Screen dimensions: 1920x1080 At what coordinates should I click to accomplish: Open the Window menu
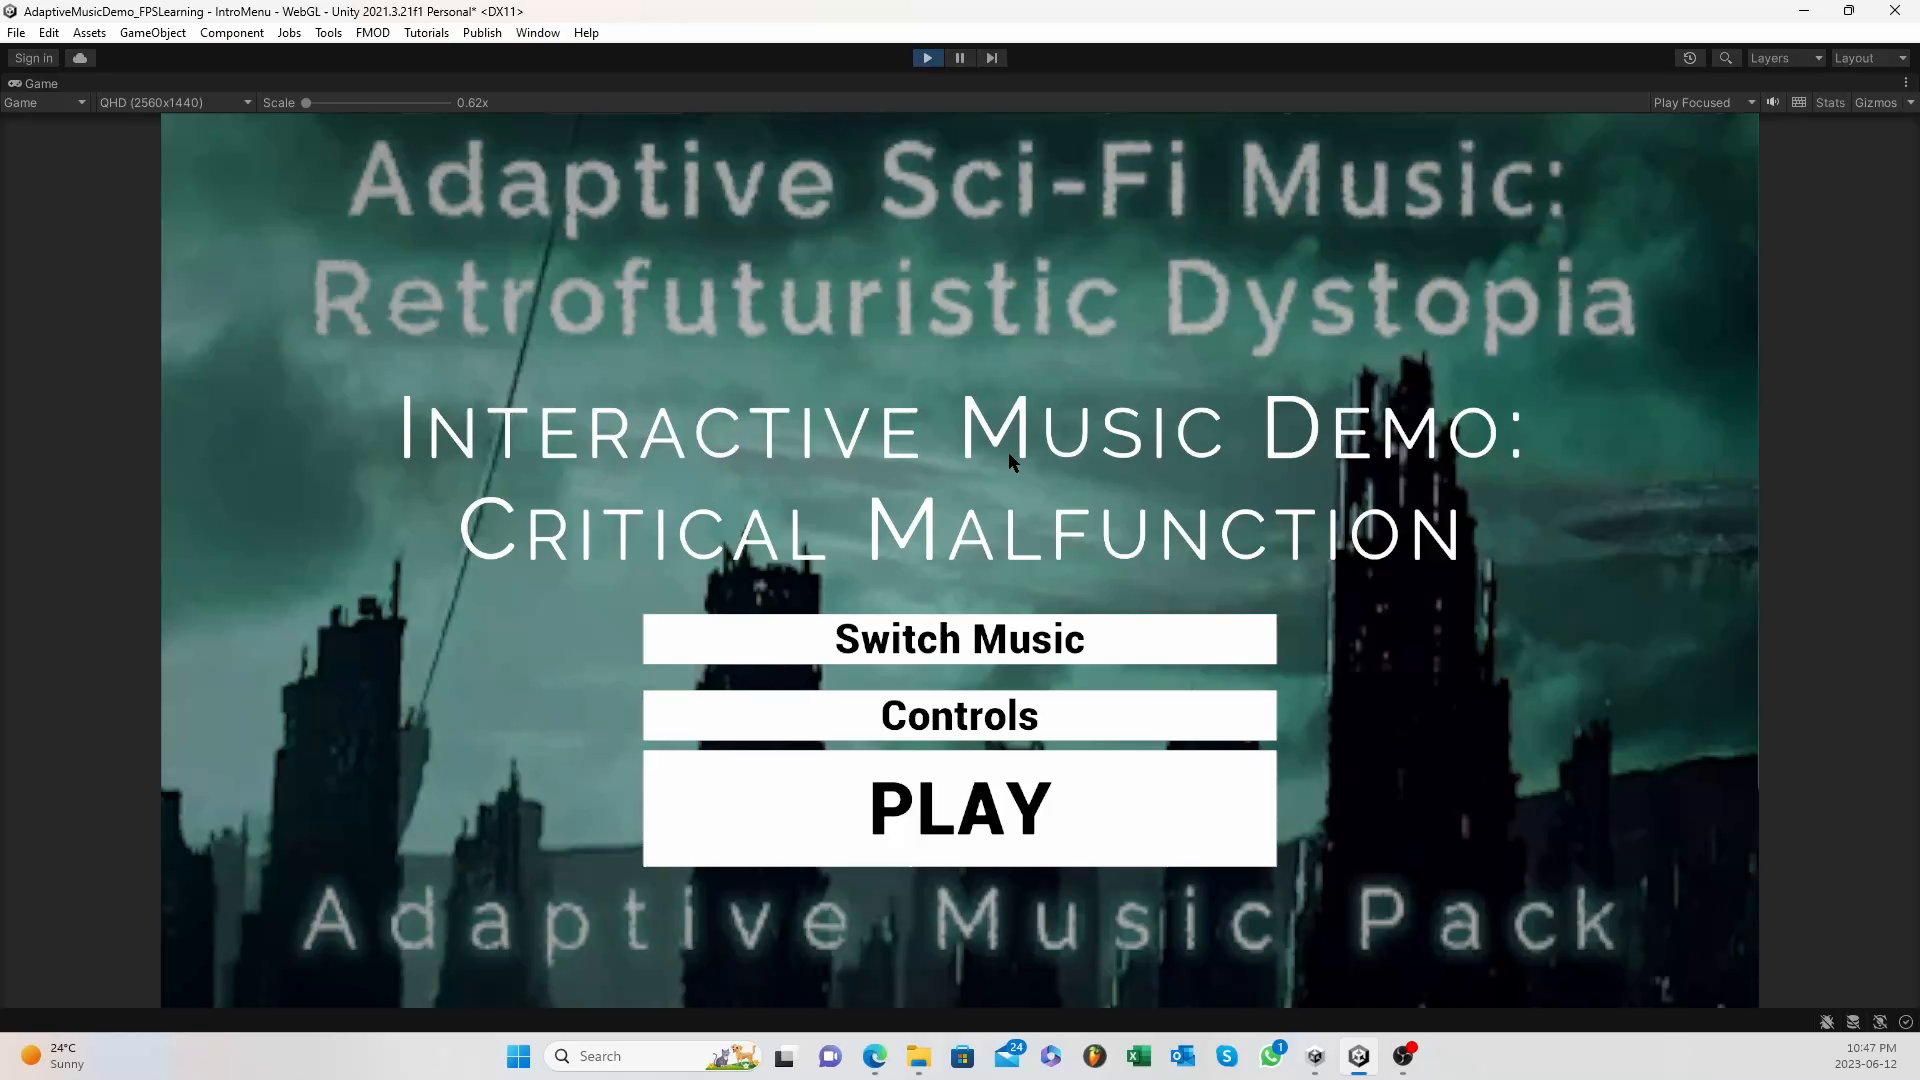[537, 32]
